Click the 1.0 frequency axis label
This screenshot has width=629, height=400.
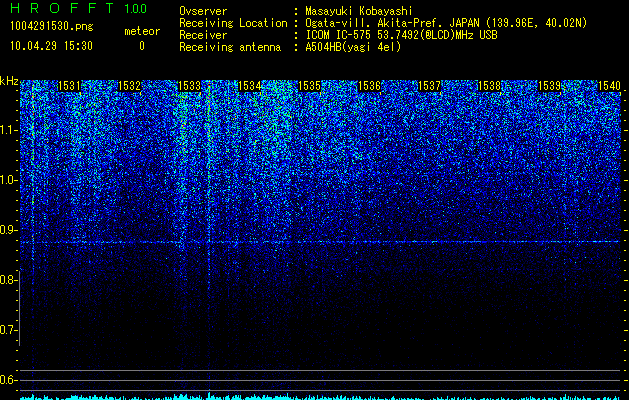[x=8, y=180]
